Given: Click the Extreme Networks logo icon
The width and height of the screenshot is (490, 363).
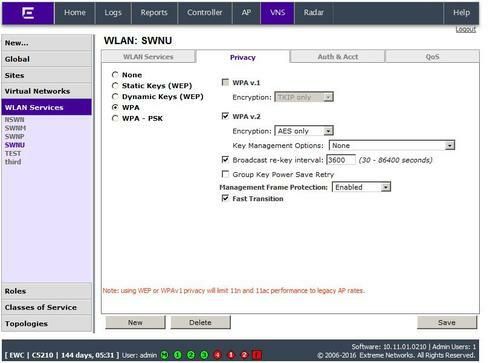Looking at the screenshot, I should pyautogui.click(x=28, y=13).
